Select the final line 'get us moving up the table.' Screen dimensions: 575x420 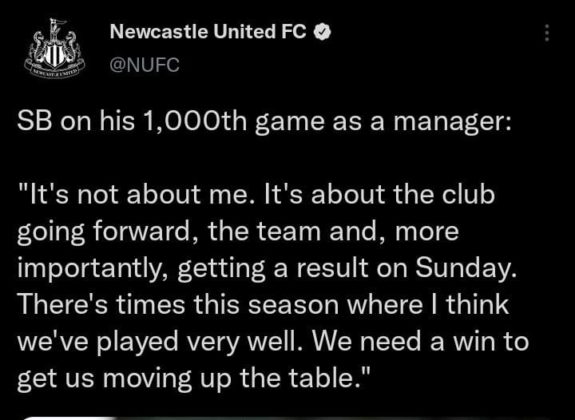[x=194, y=380]
